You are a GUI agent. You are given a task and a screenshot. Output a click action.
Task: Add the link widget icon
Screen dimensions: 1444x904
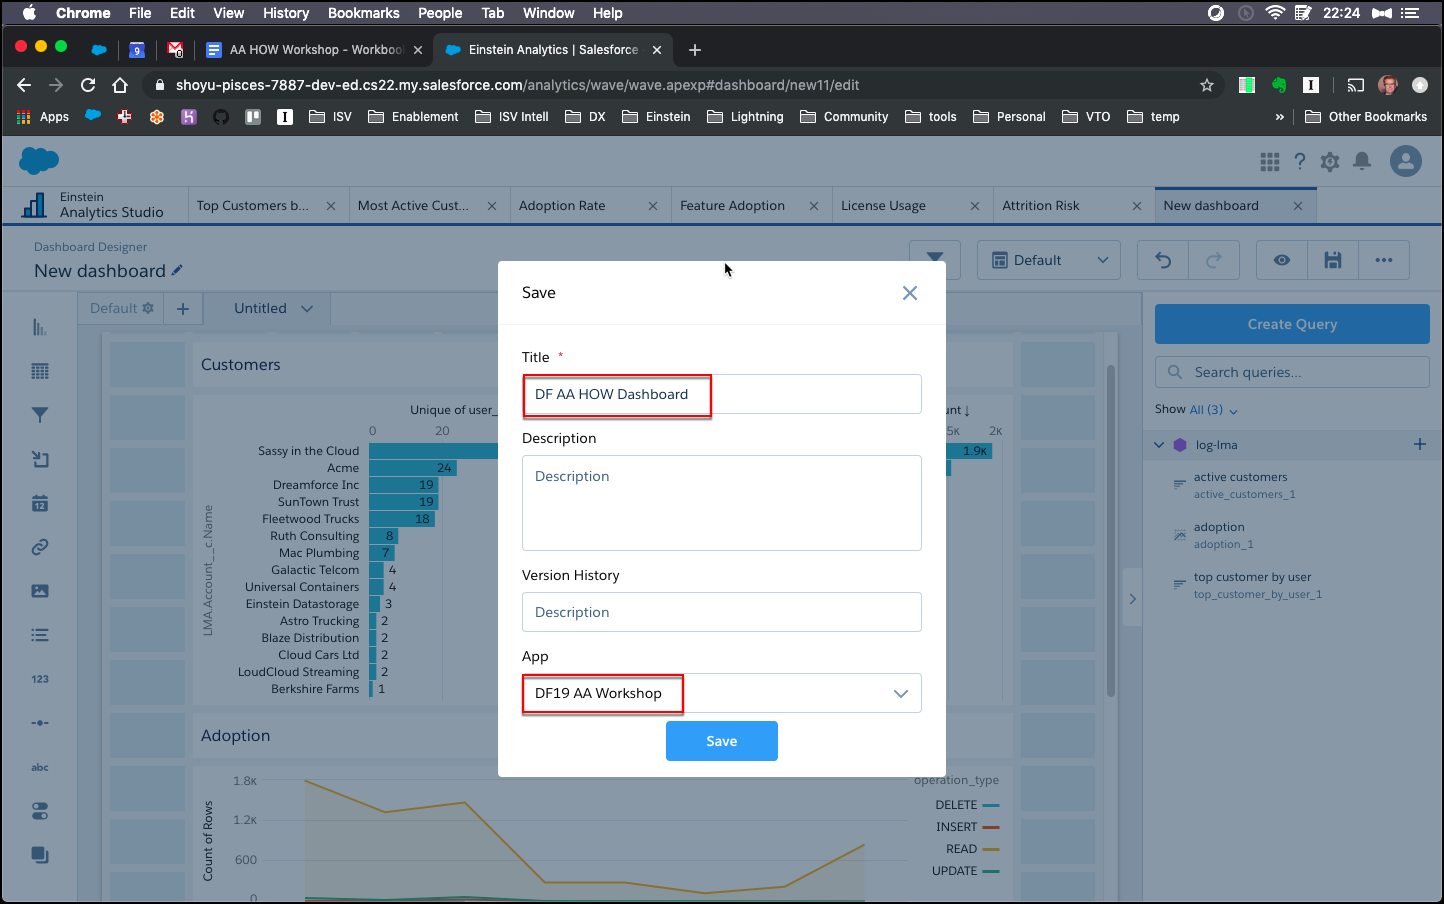[40, 547]
